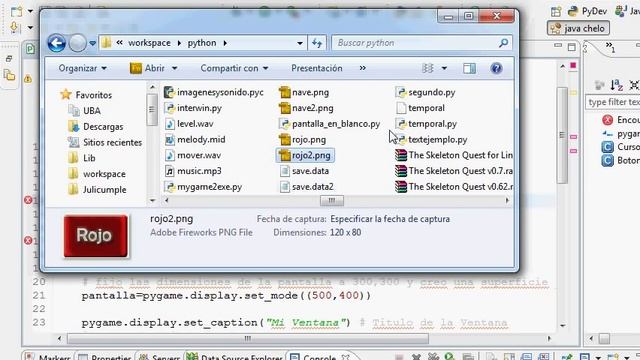Select the nave2.png image file
This screenshot has height=360, width=640.
(306, 108)
